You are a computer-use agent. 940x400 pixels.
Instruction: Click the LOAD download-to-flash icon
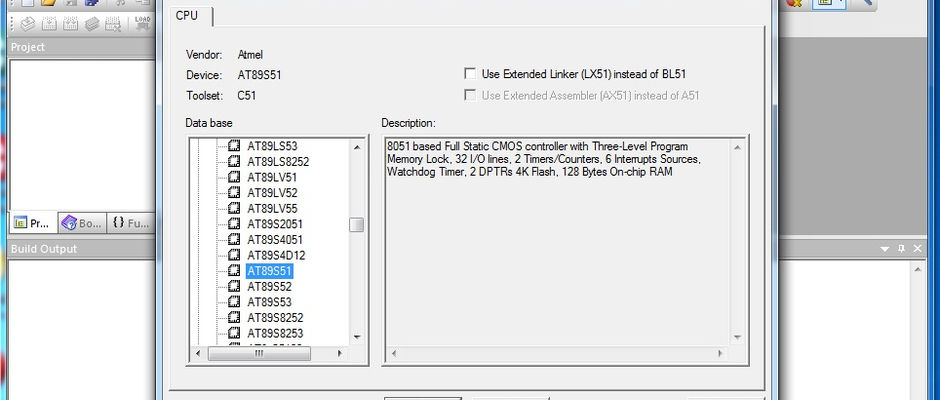(143, 23)
